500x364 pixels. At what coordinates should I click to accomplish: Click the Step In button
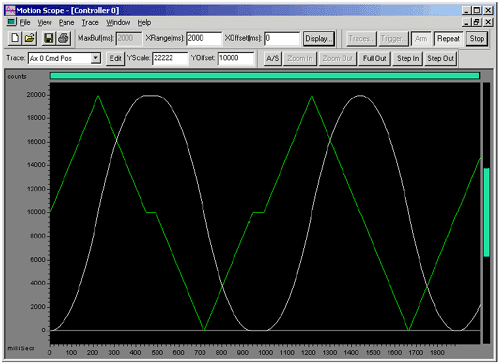(x=408, y=58)
